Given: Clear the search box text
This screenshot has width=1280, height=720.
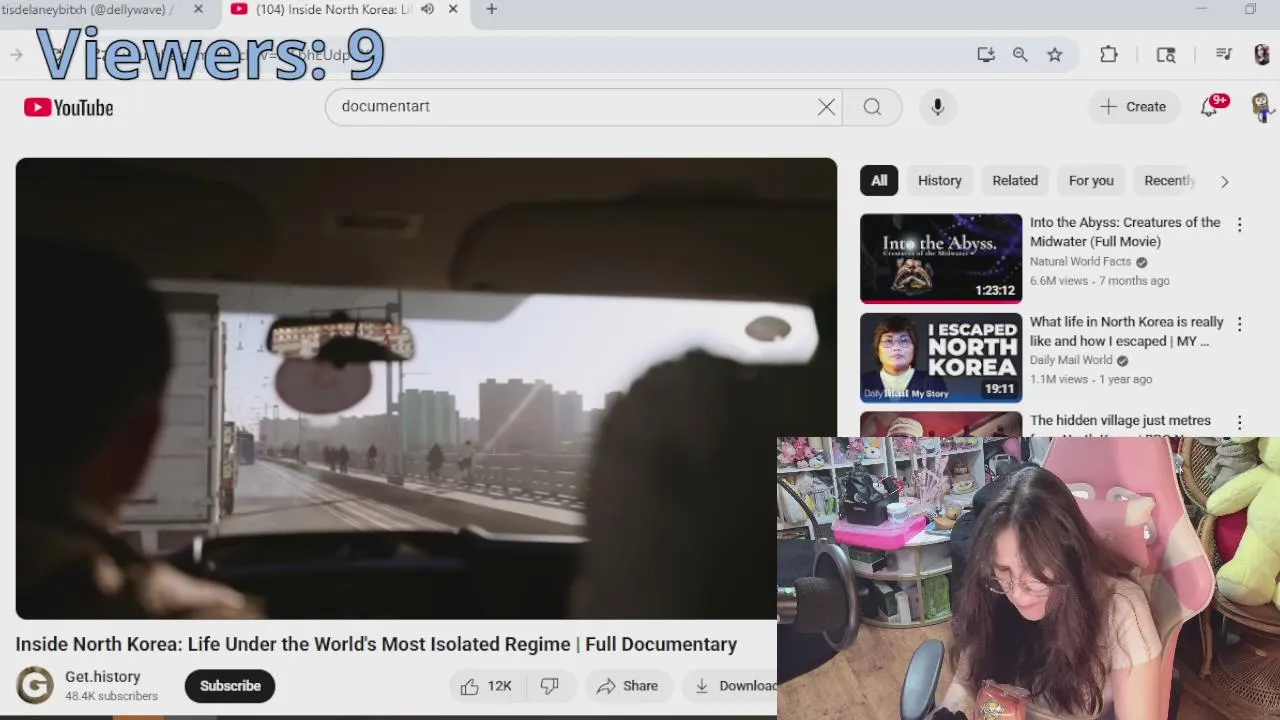Looking at the screenshot, I should coord(826,107).
